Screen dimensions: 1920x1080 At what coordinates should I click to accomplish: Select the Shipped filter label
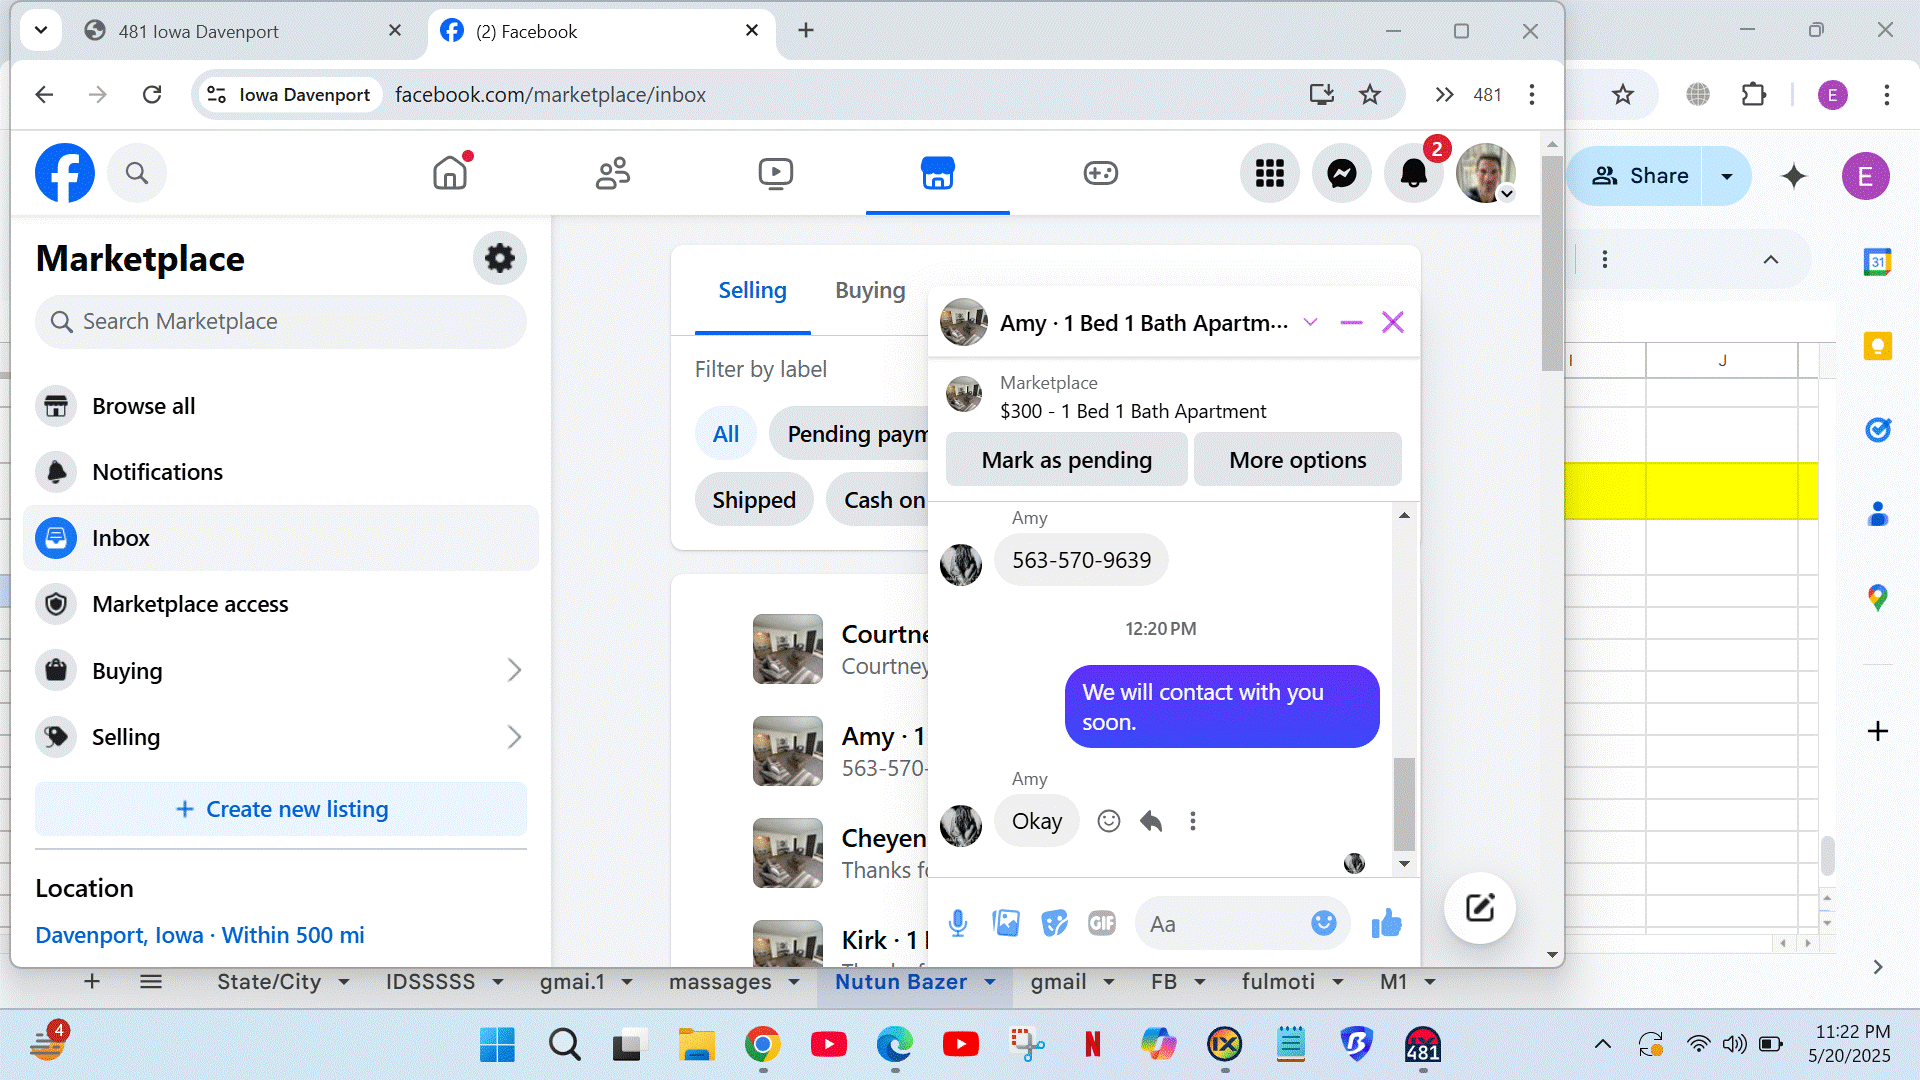(754, 500)
